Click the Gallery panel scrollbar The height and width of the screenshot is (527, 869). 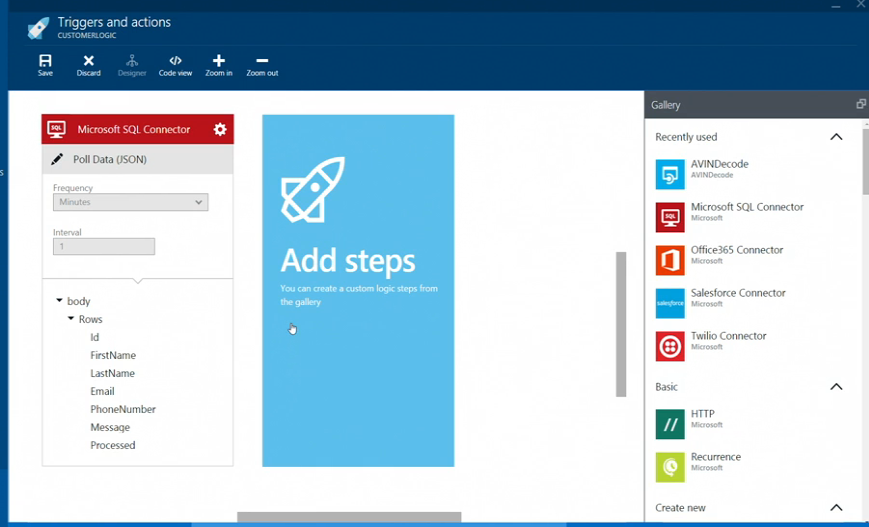(866, 162)
